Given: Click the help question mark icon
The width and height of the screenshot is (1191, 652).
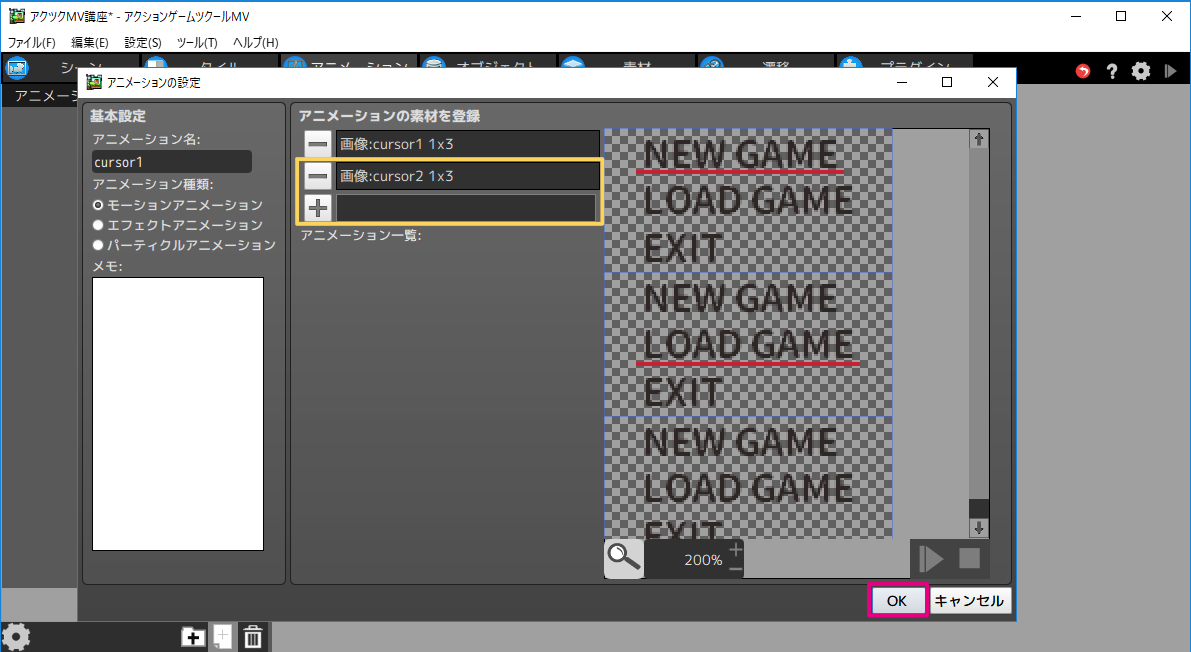Looking at the screenshot, I should [1112, 72].
